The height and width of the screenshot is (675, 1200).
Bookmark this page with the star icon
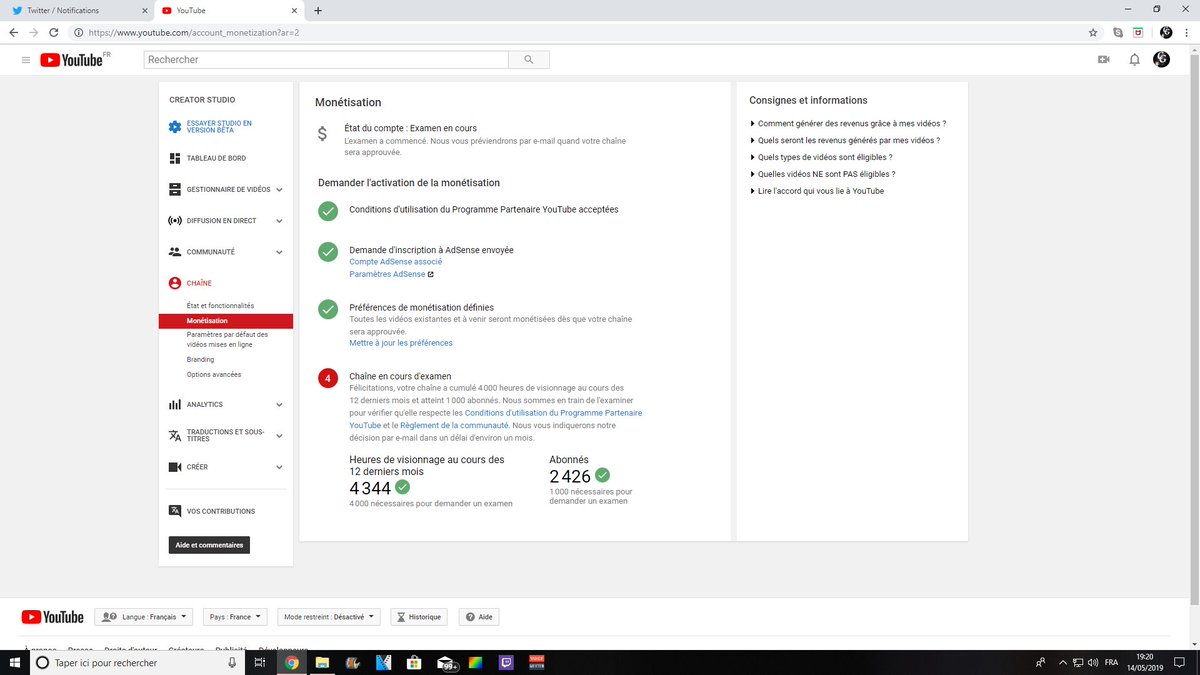(1093, 32)
